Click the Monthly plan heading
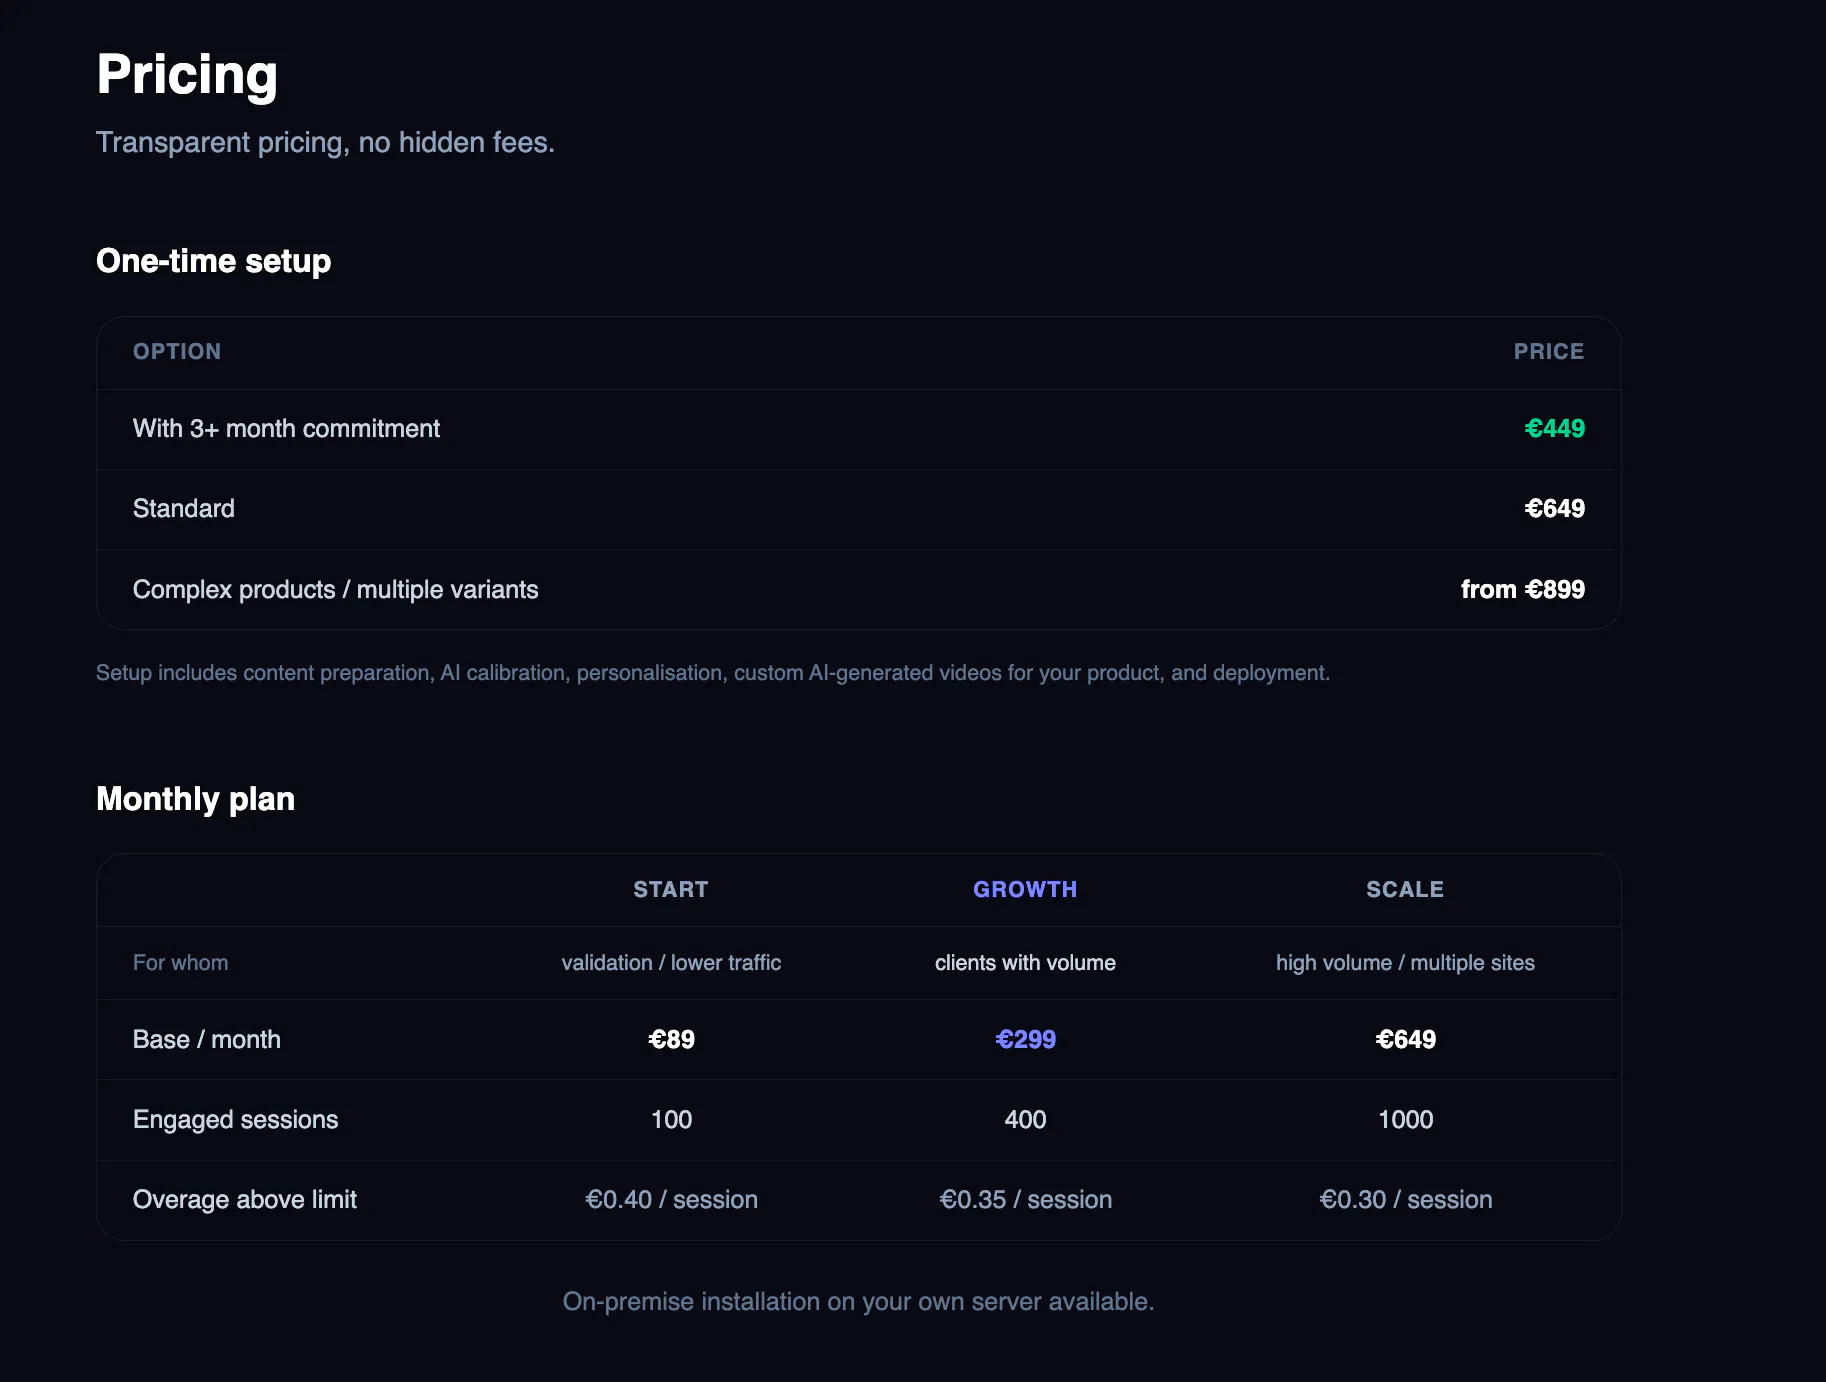Screen dimensions: 1826x1382 [195, 799]
